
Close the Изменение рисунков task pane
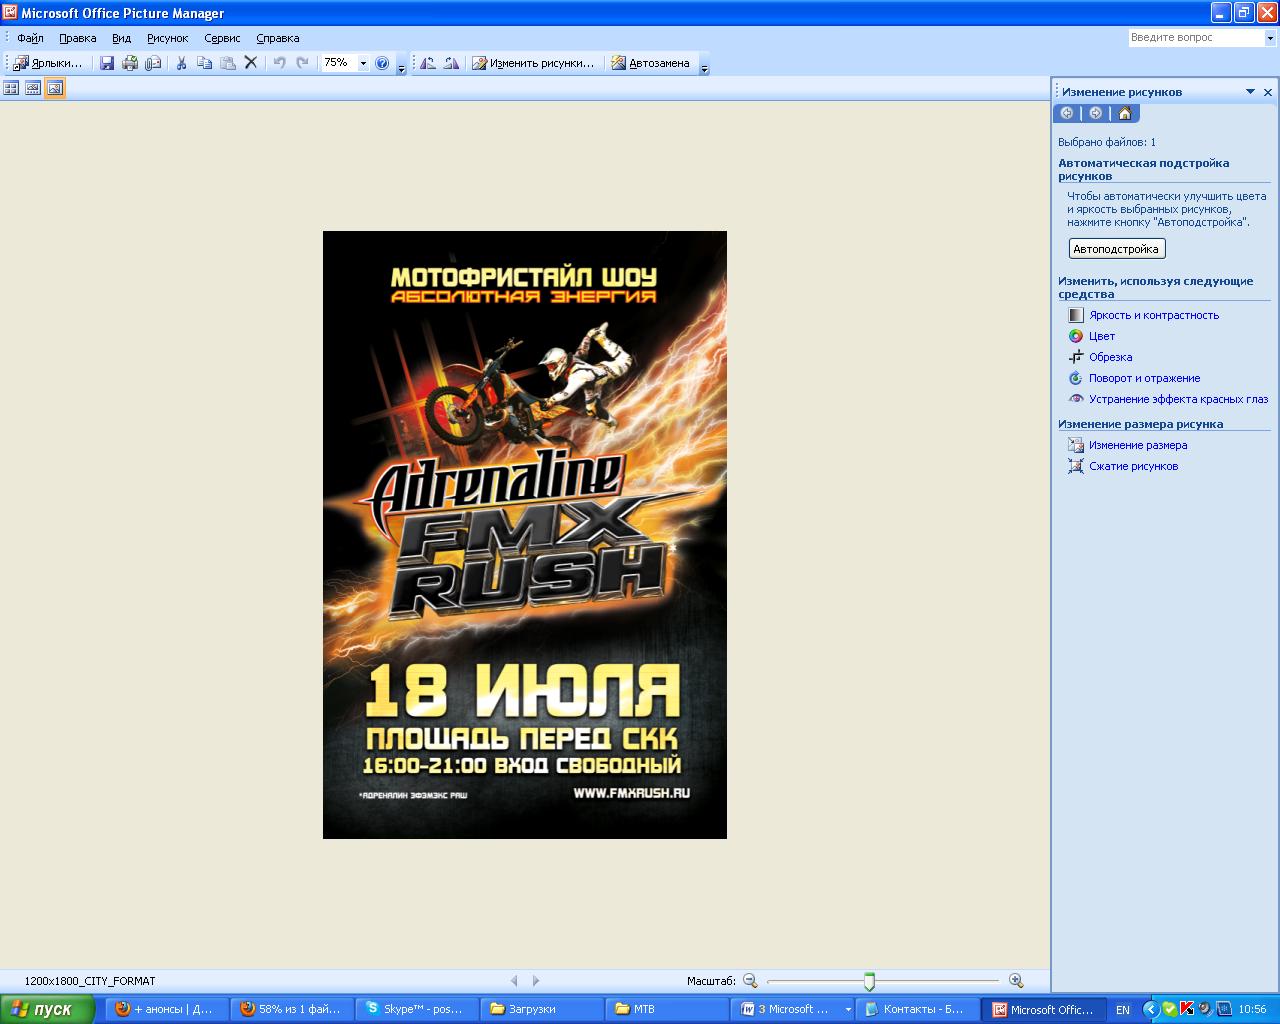tap(1268, 92)
